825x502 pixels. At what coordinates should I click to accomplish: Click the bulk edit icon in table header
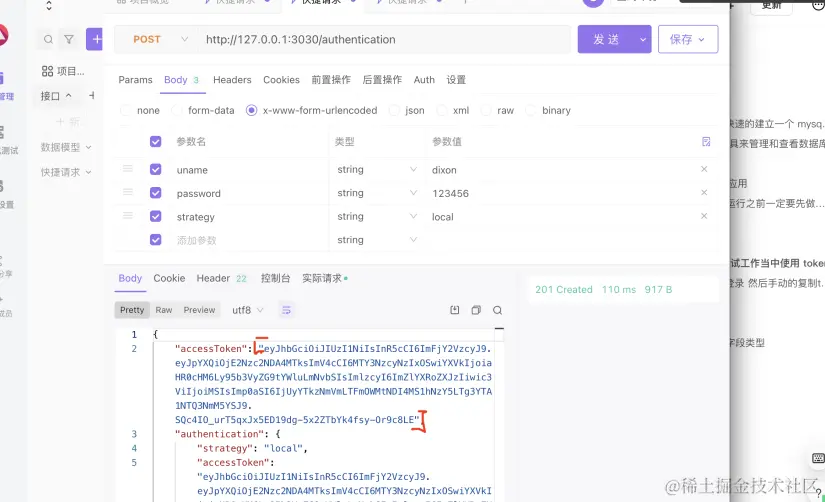click(706, 142)
